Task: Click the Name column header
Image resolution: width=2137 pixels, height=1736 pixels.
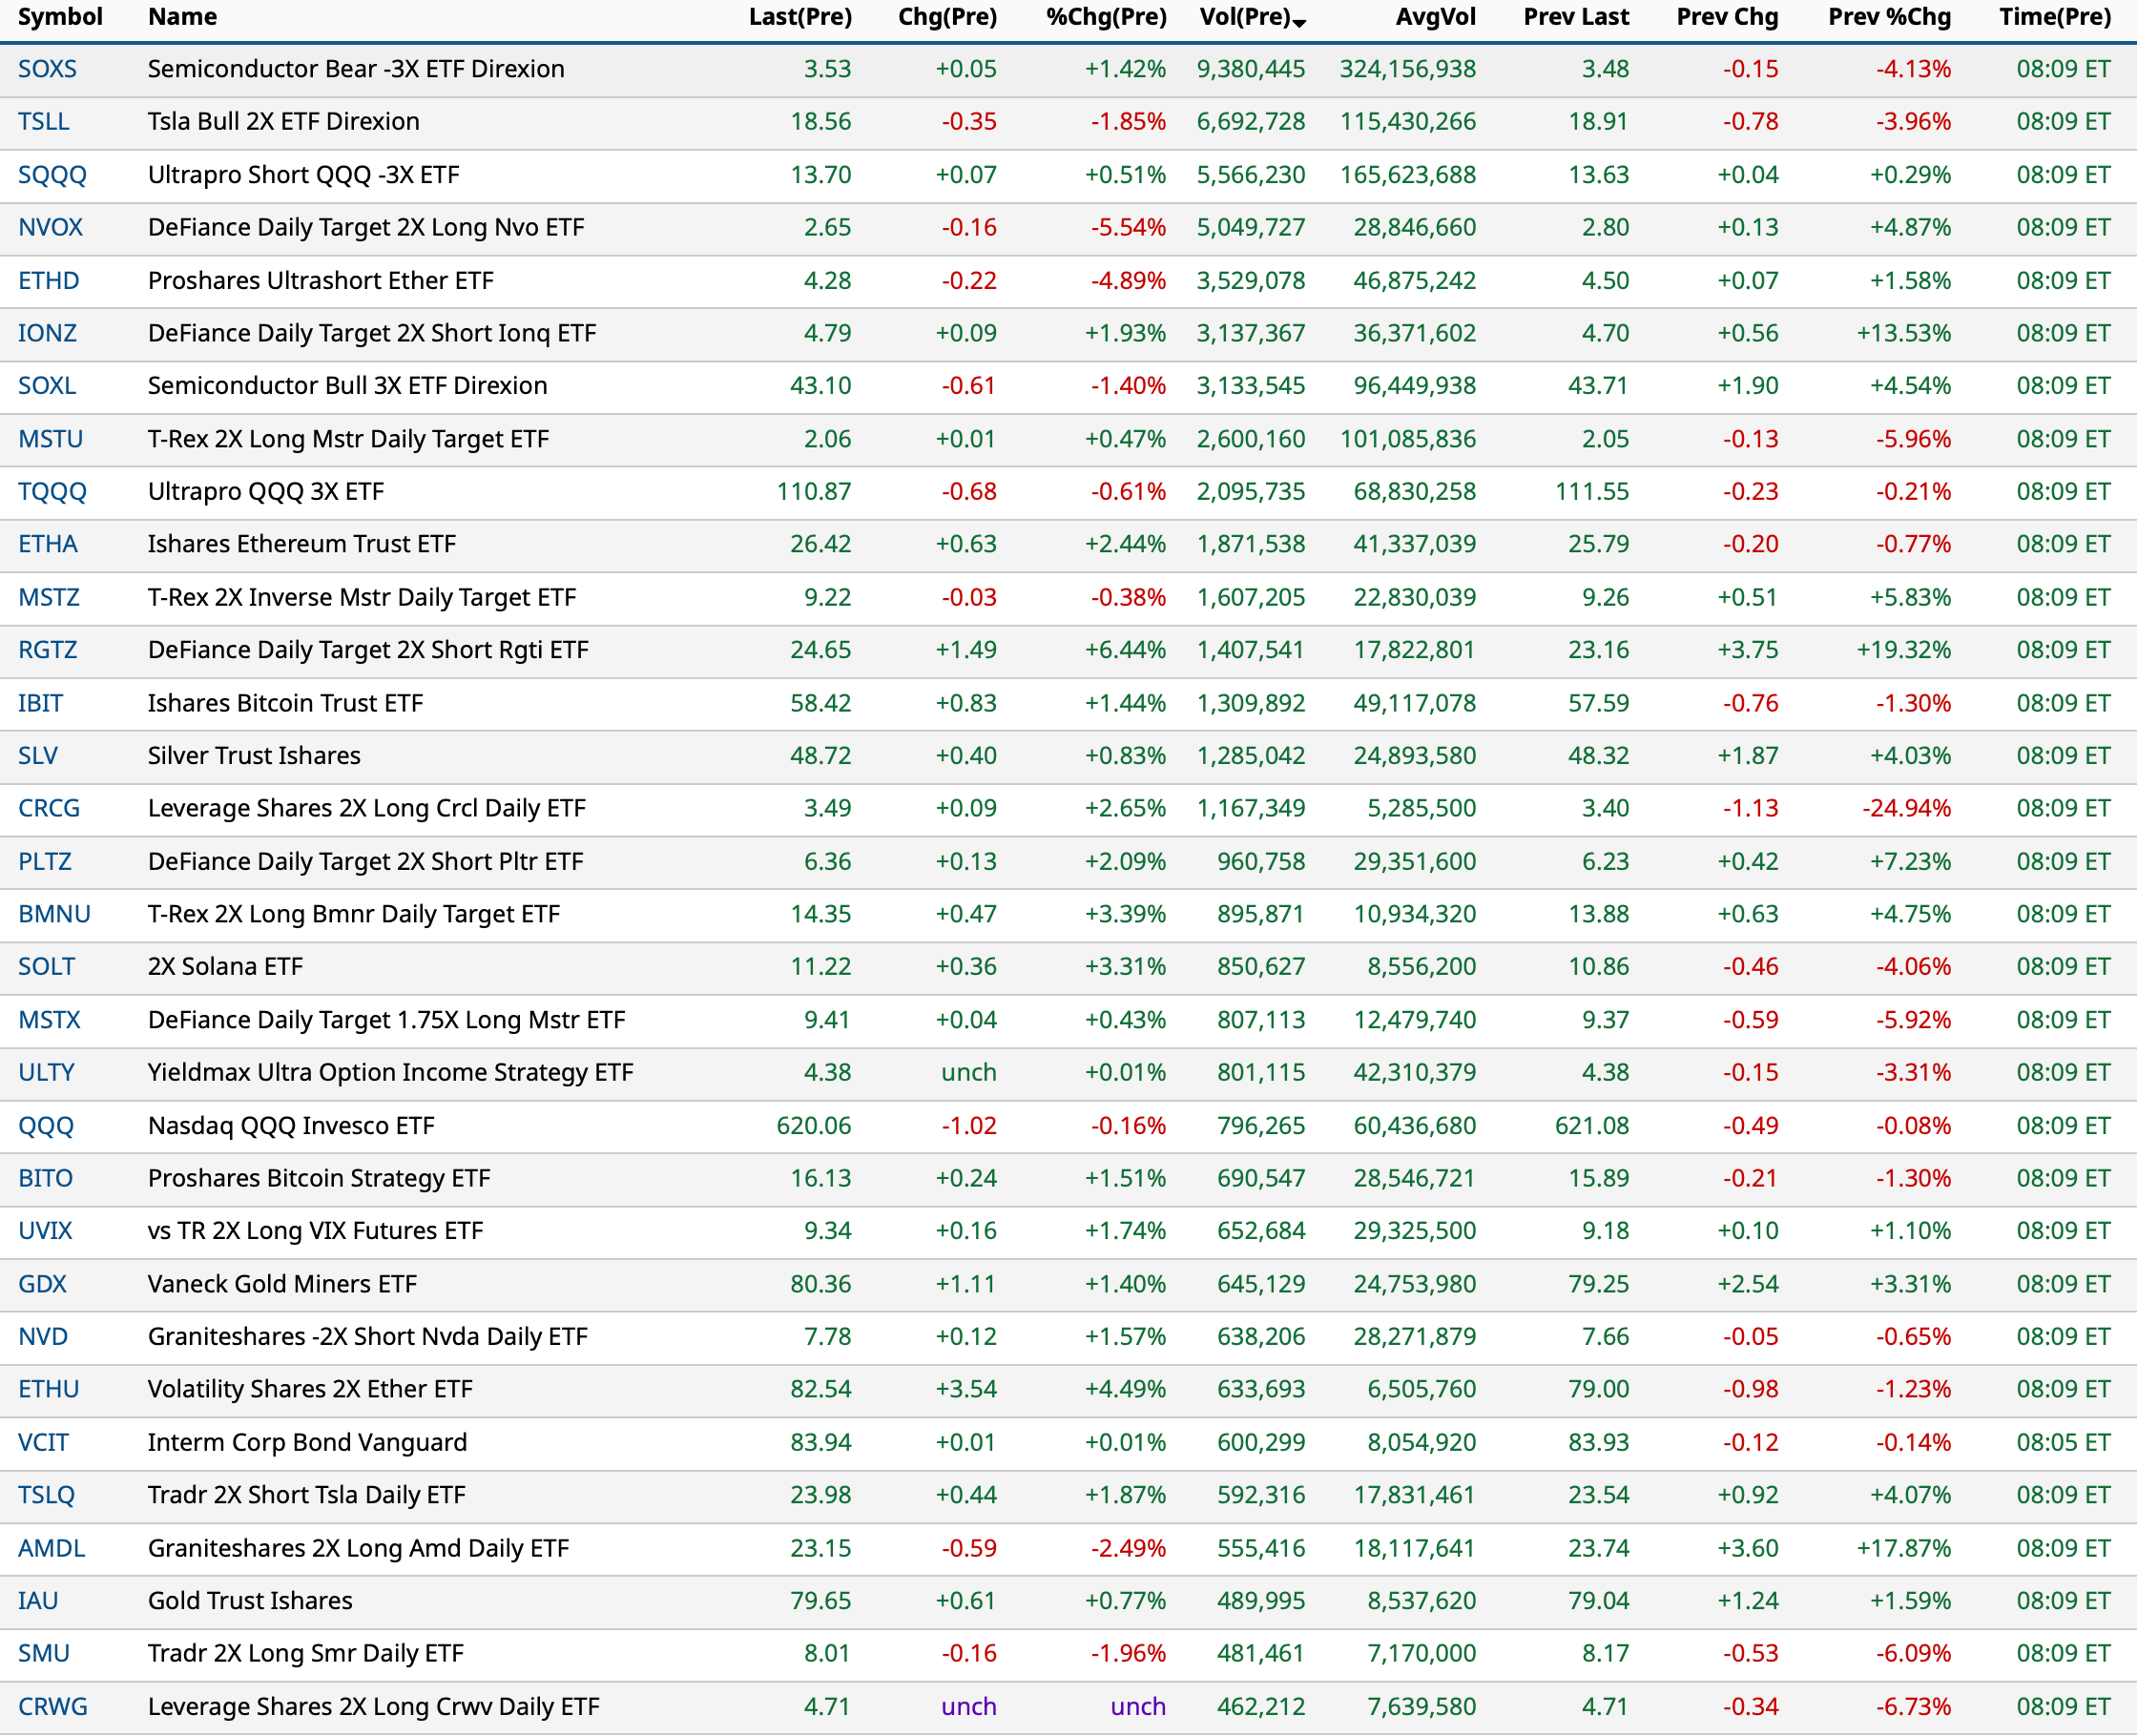Action: 182,17
